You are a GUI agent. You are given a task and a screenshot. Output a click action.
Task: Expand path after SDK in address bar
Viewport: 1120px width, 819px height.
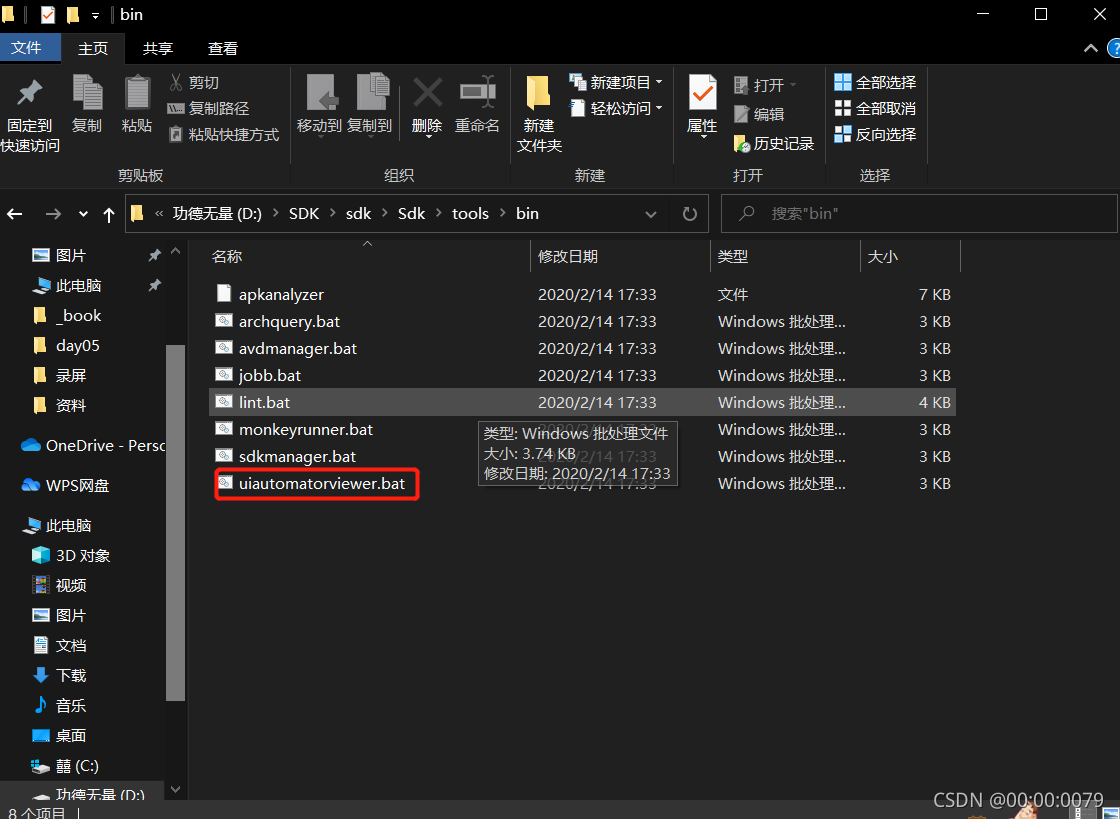tap(333, 213)
